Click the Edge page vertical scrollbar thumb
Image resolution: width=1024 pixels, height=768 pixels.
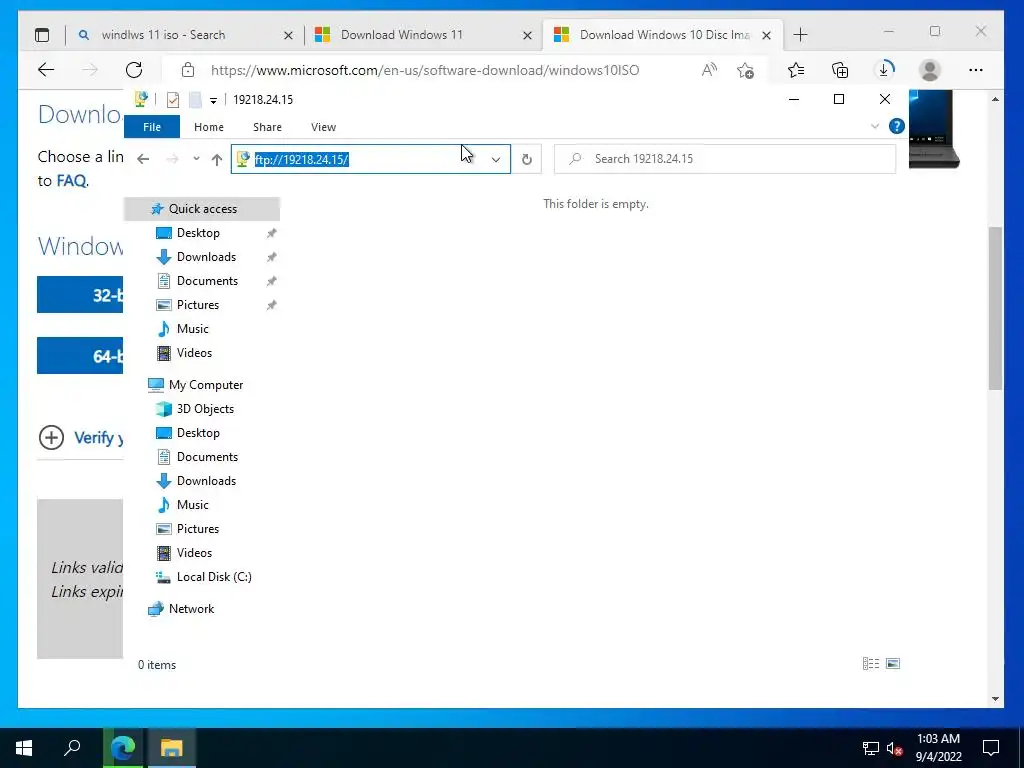[x=995, y=308]
